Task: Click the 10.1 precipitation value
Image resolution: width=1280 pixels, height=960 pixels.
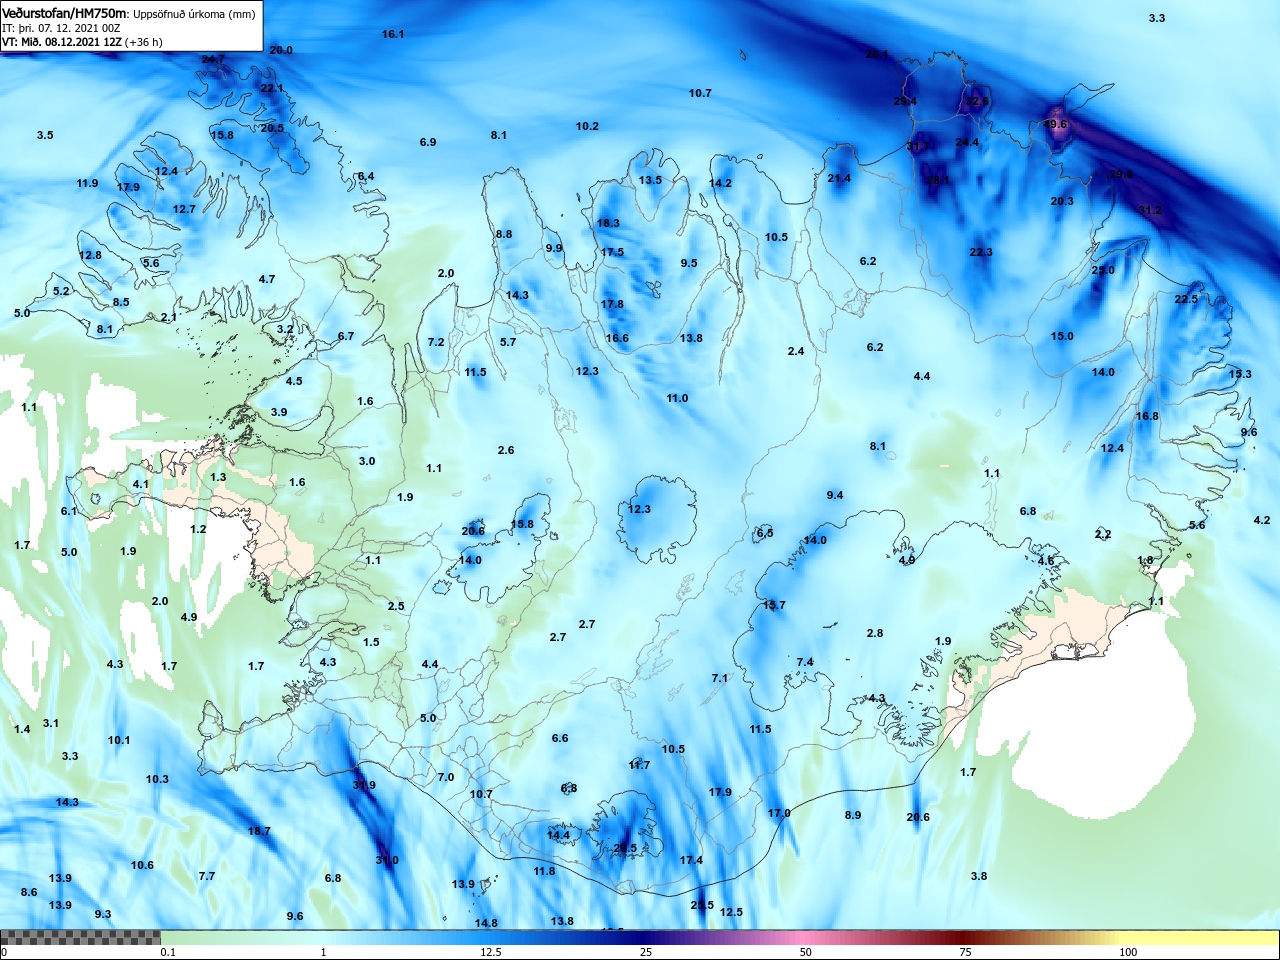Action: (119, 741)
